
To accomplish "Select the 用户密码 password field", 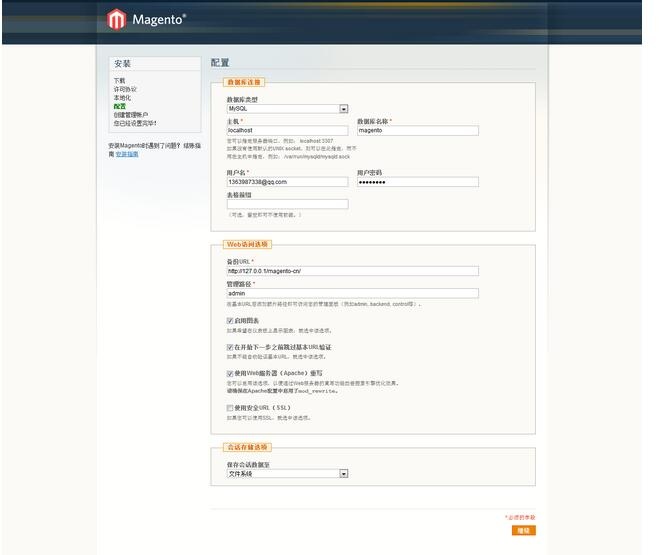I will point(417,182).
